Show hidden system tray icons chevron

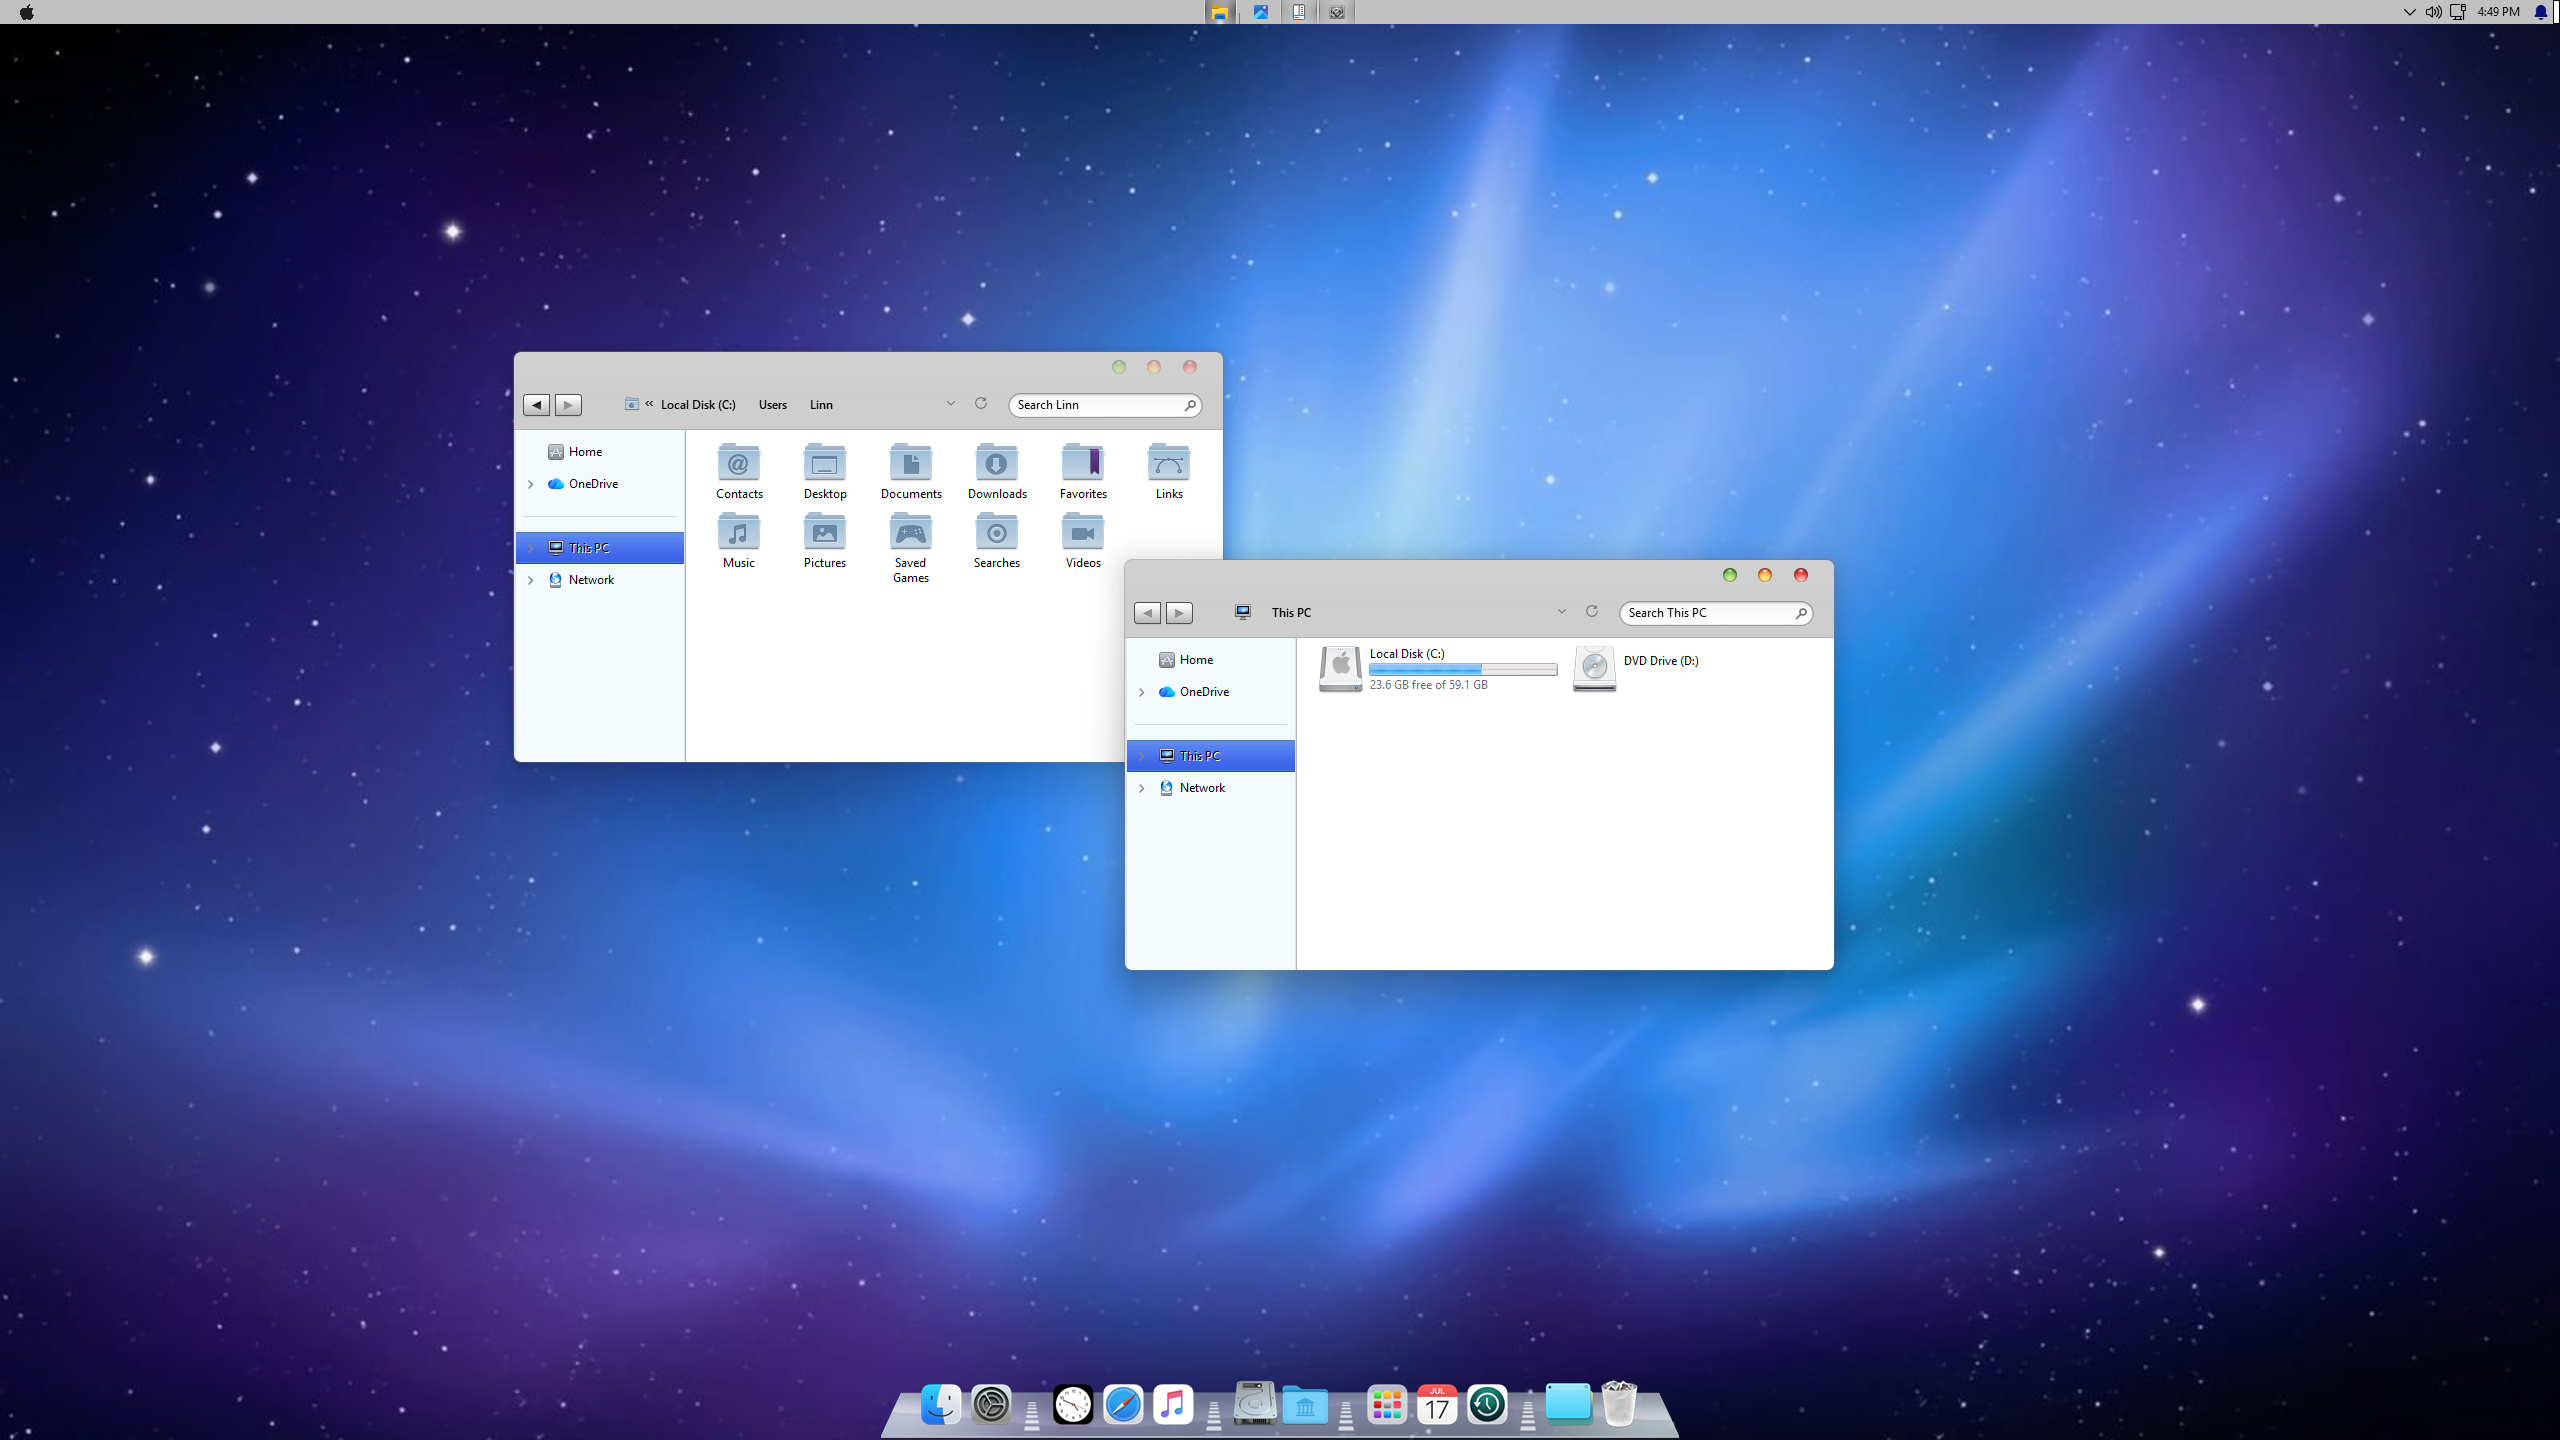[2409, 12]
